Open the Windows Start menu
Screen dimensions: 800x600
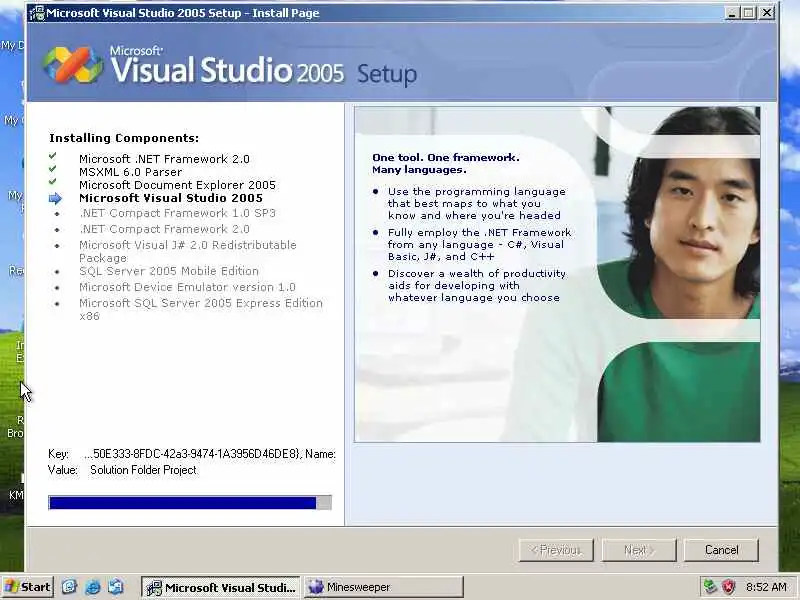pos(28,587)
